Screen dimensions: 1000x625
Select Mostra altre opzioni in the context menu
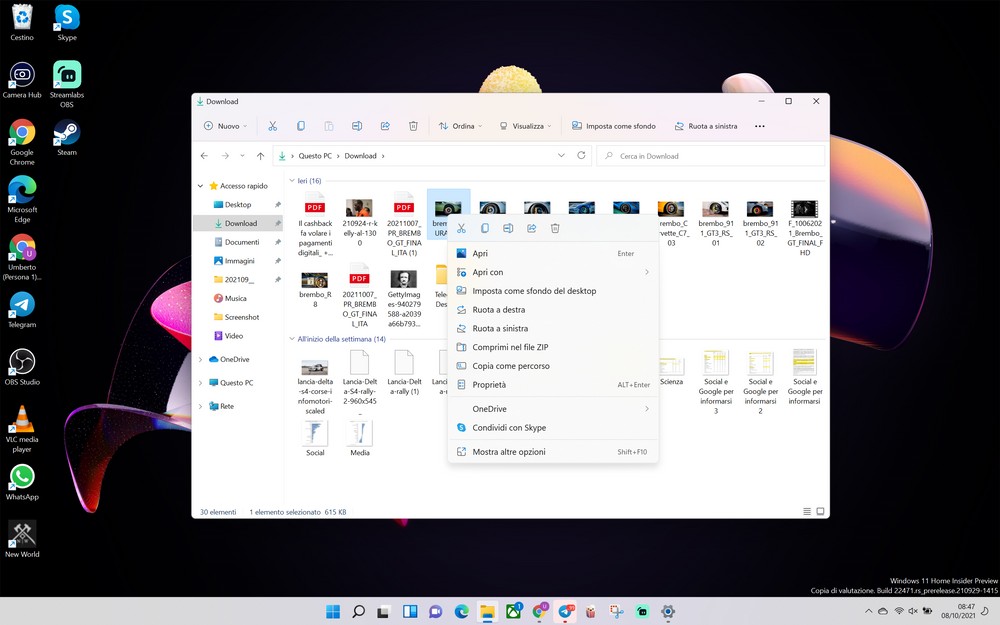click(x=509, y=452)
